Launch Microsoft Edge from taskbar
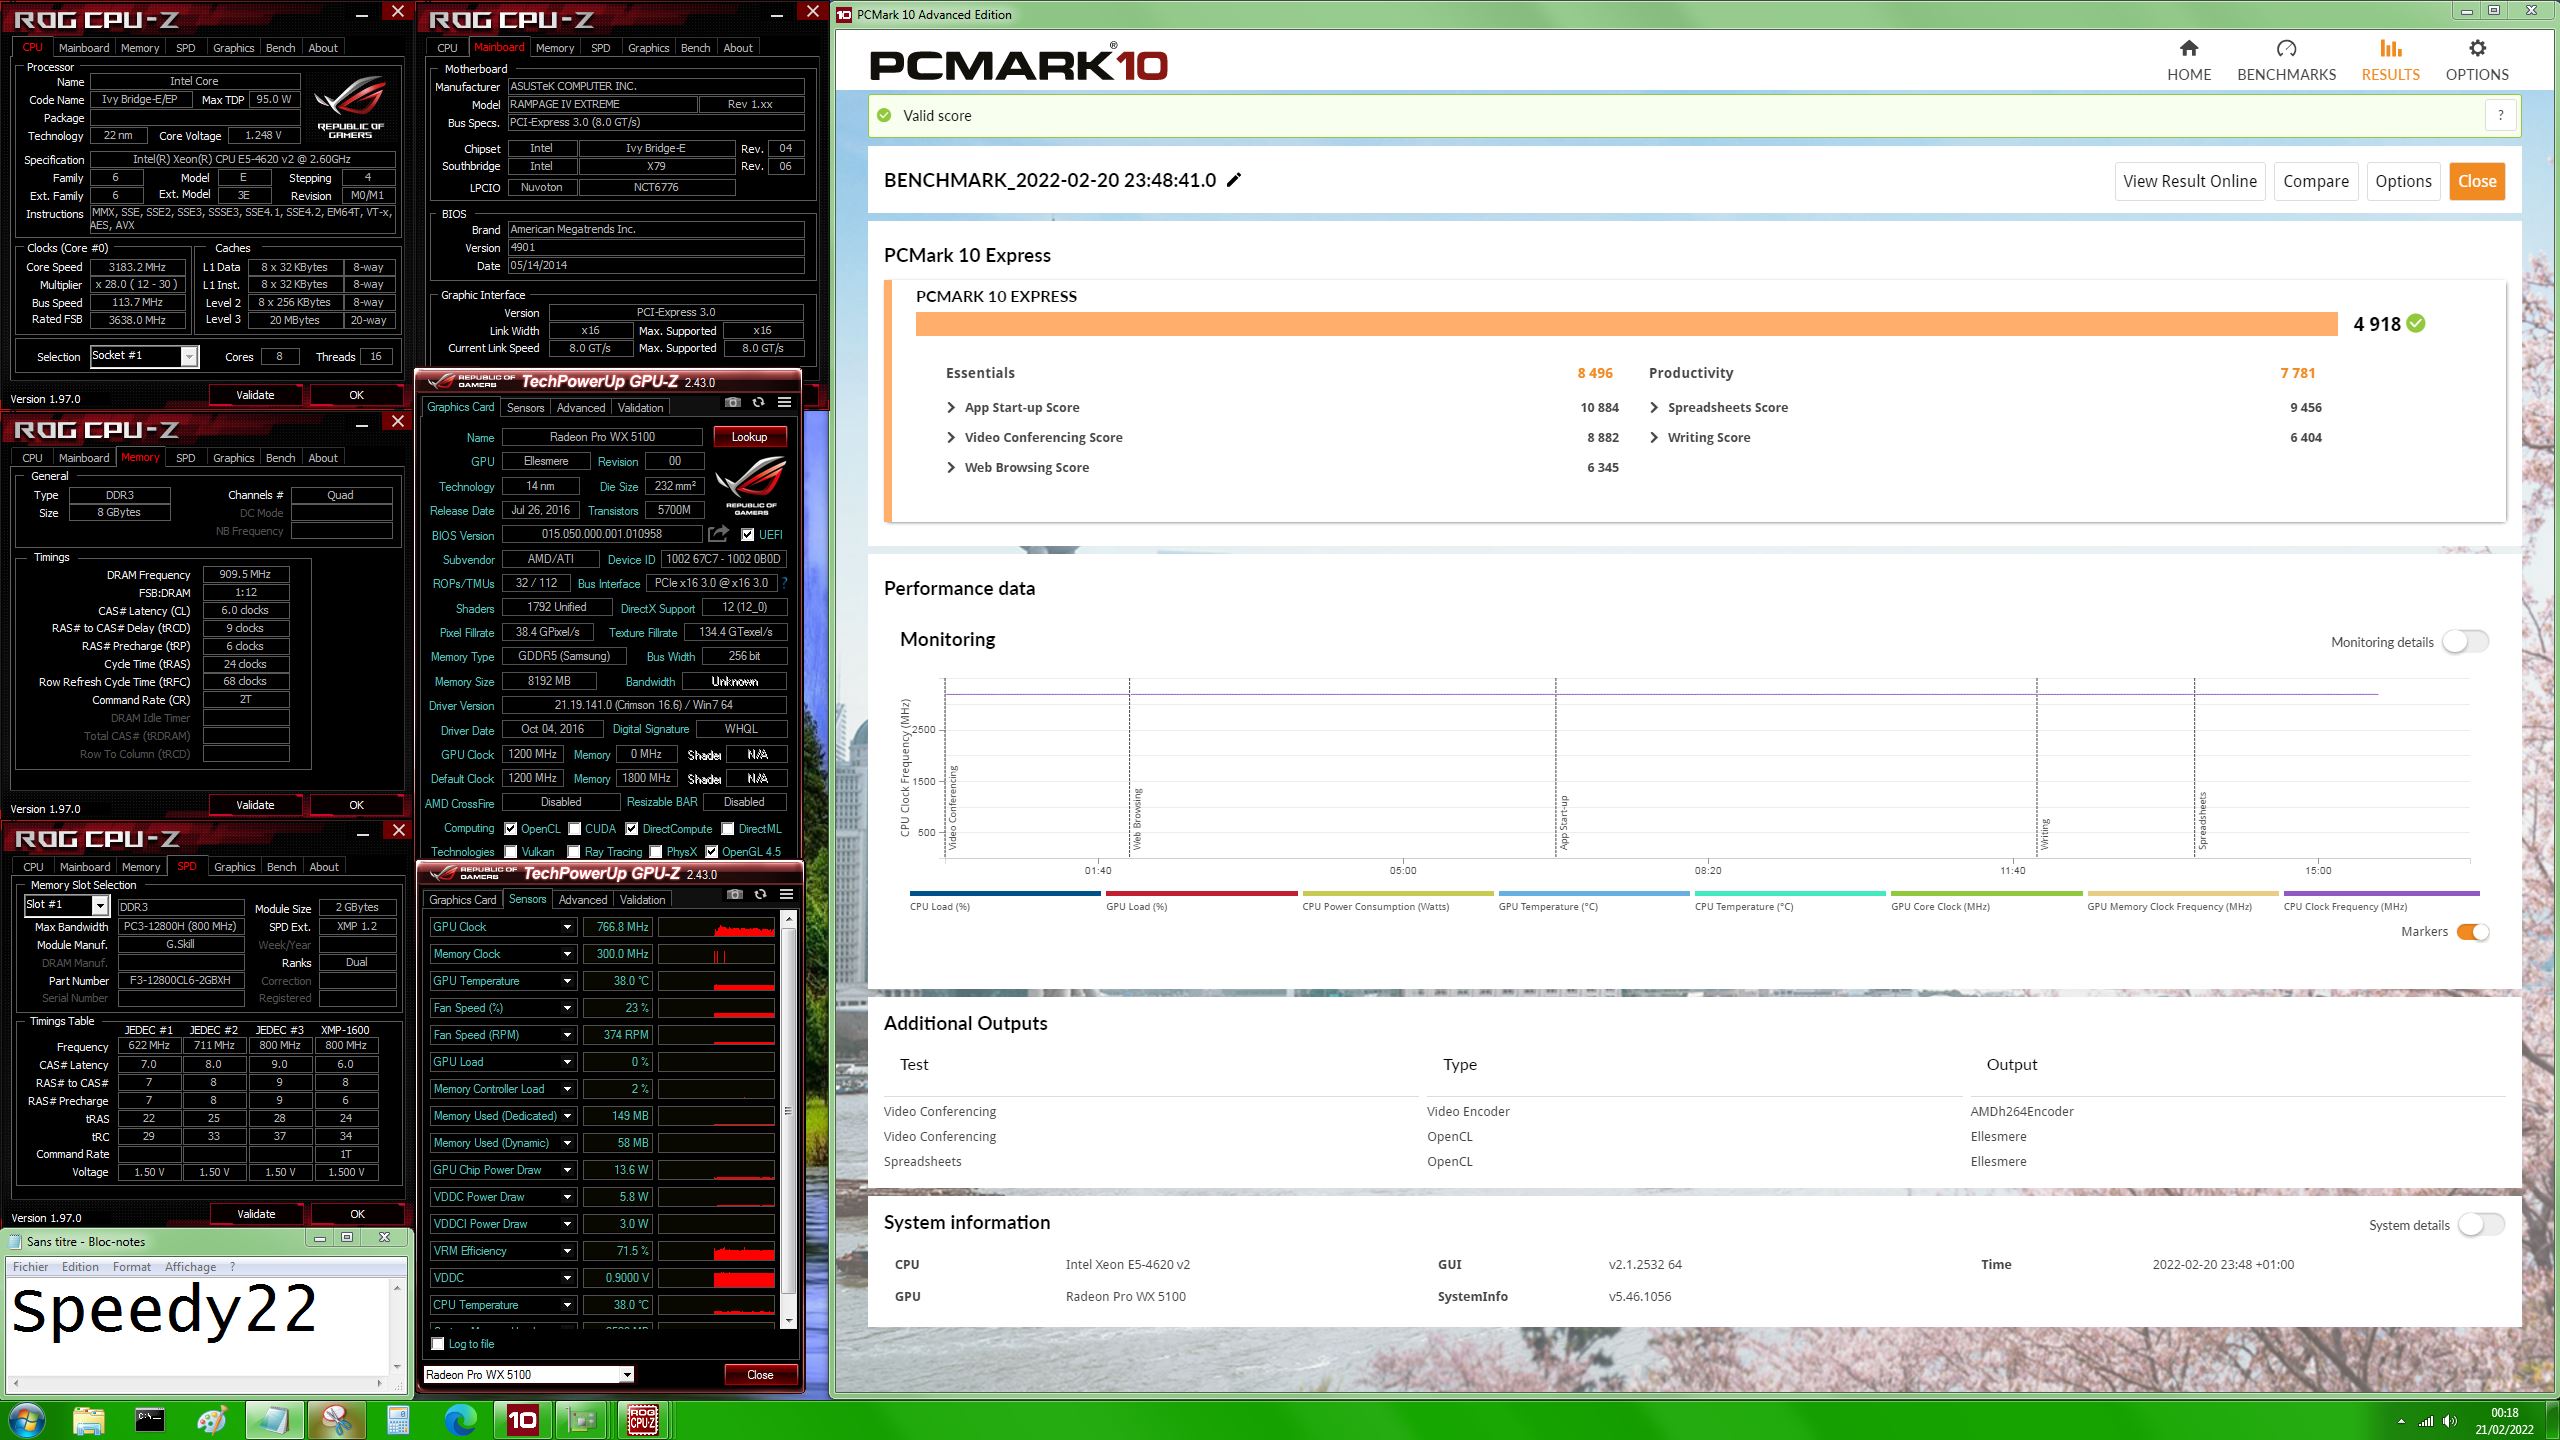 point(460,1420)
